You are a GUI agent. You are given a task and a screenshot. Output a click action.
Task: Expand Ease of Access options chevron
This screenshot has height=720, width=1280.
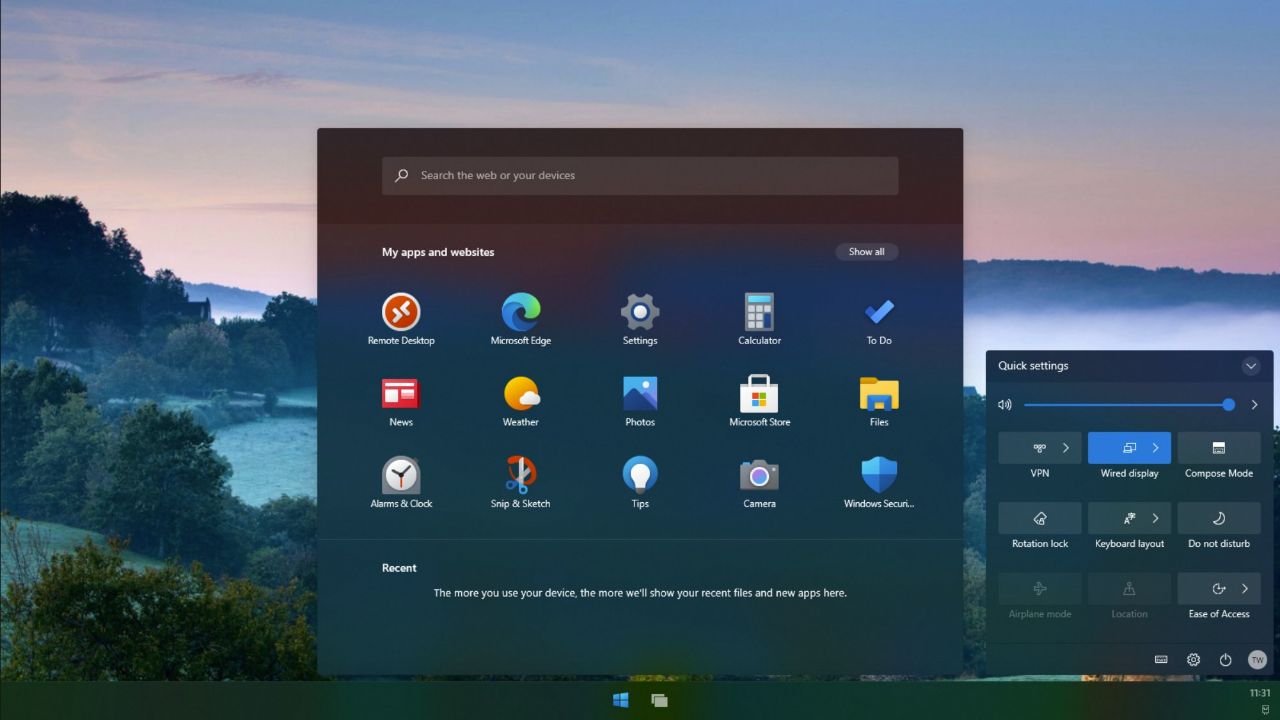coord(1245,588)
